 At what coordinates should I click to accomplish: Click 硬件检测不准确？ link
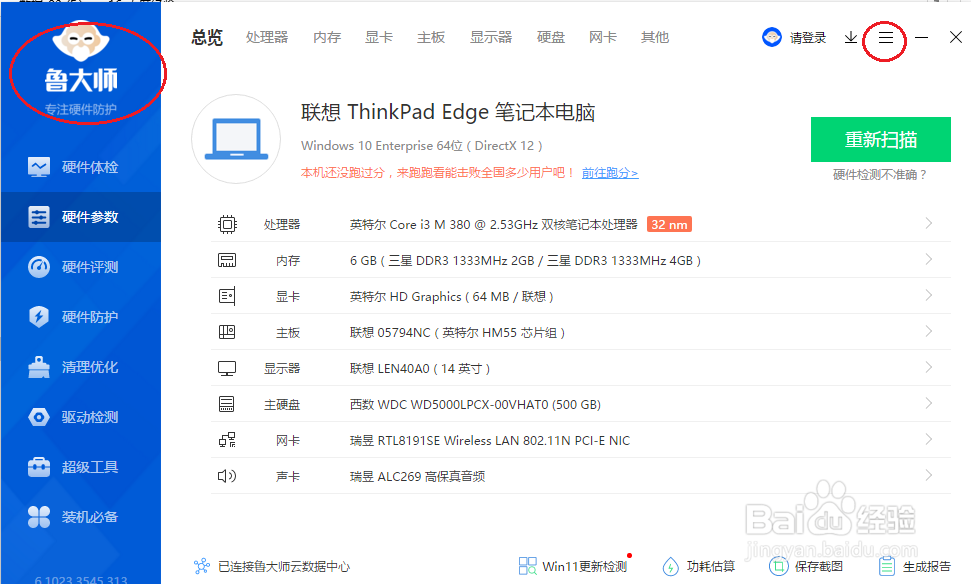pyautogui.click(x=880, y=175)
